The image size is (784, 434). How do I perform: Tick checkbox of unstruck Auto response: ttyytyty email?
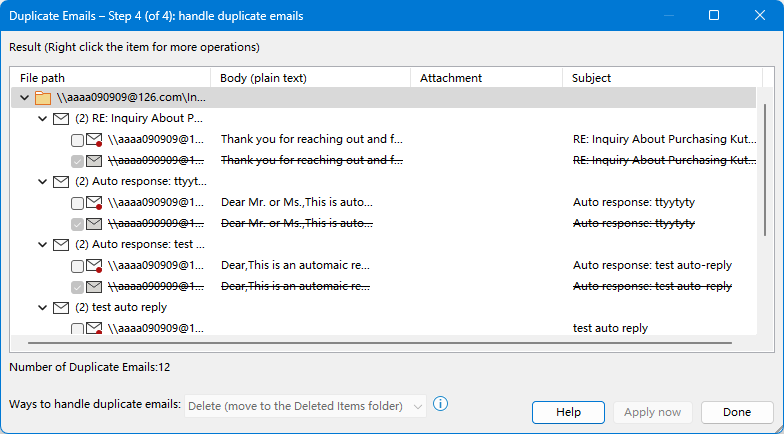[77, 203]
